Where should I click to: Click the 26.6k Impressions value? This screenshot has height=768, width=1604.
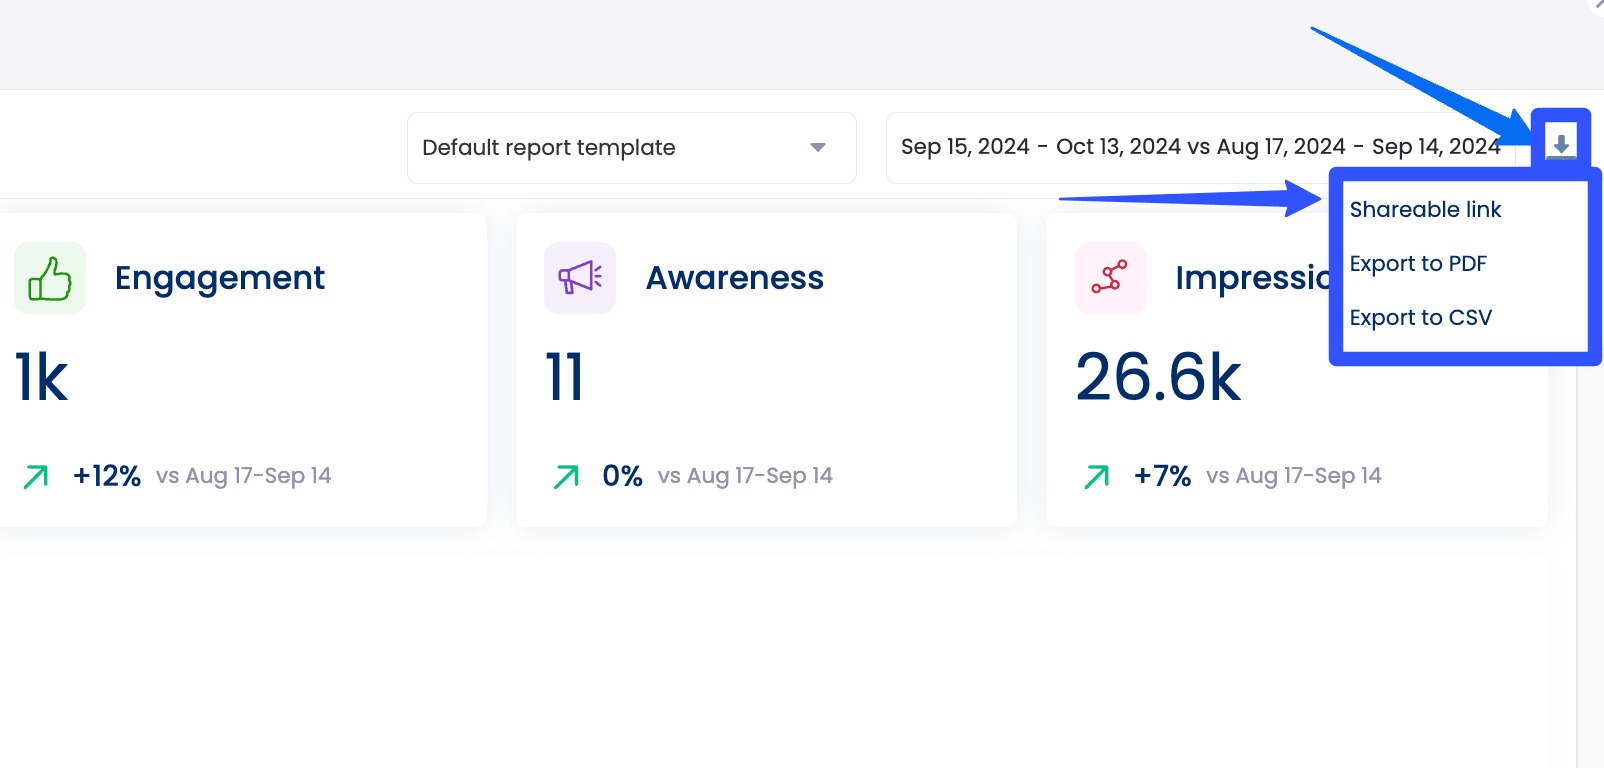pos(1158,378)
